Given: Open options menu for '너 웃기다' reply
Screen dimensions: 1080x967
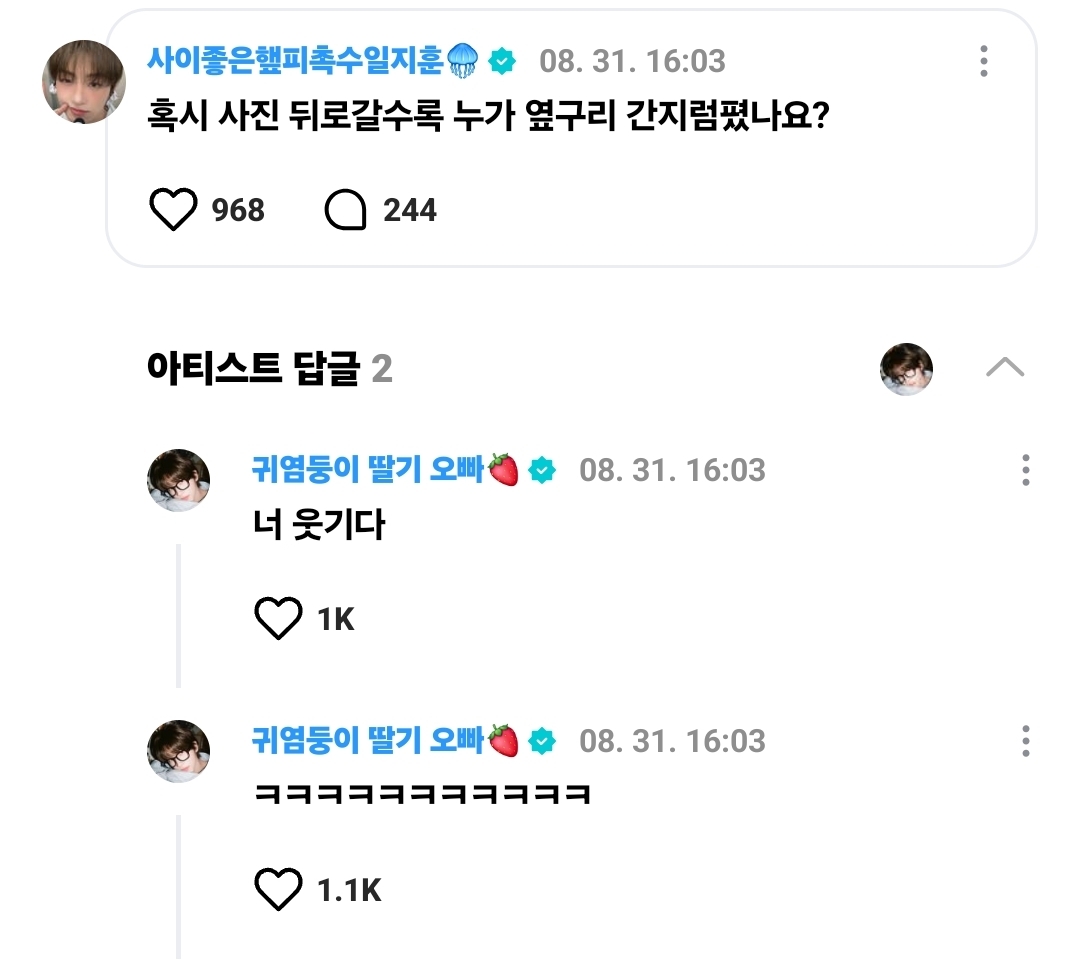Looking at the screenshot, I should [x=1025, y=470].
